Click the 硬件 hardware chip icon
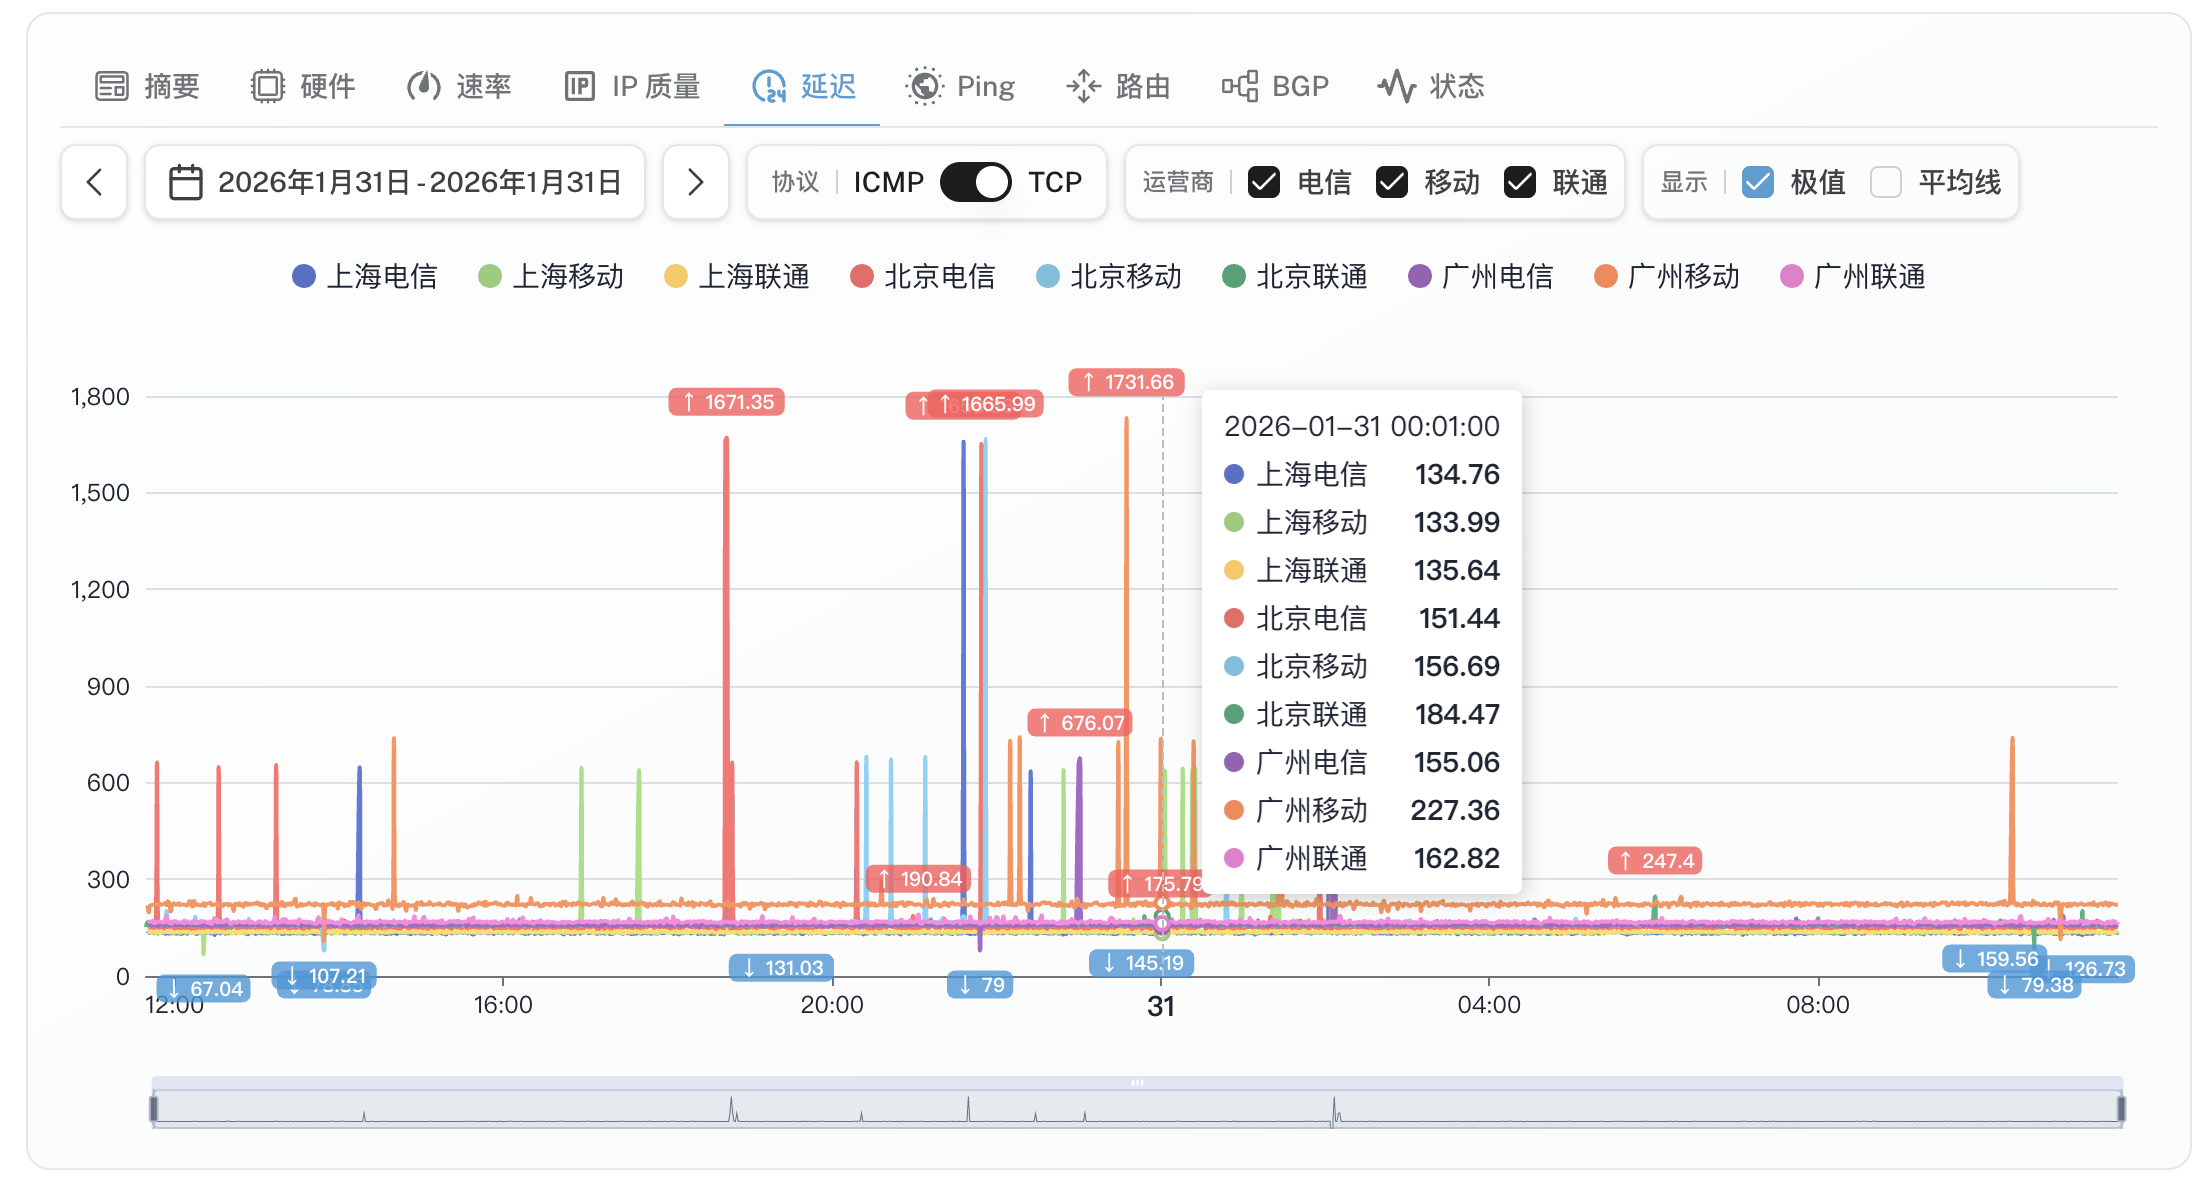This screenshot has height=1186, width=2200. click(267, 86)
